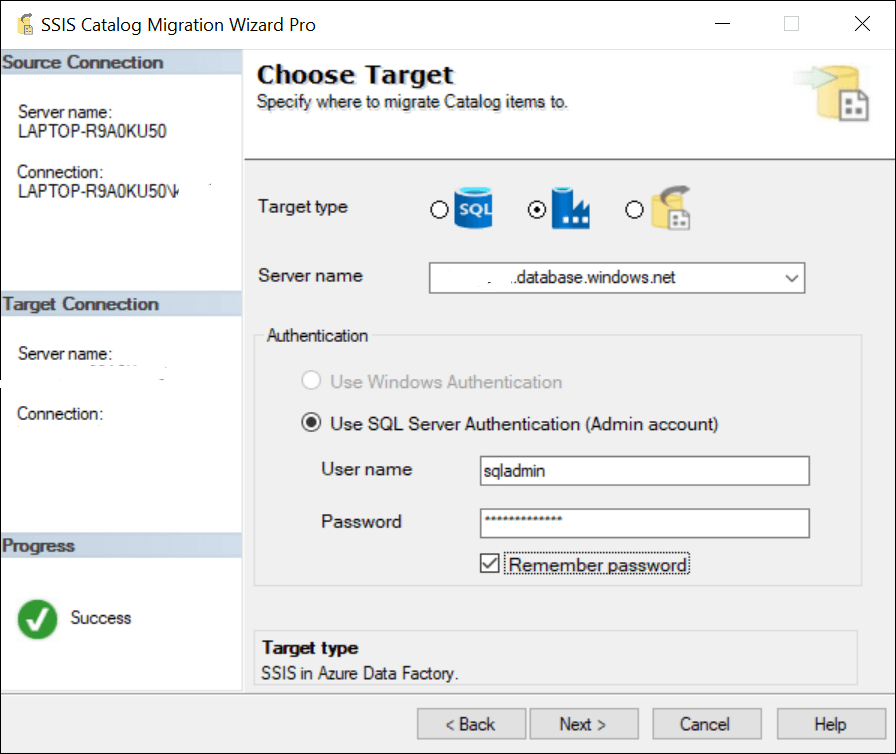Click the wizard app icon in title bar
The height and width of the screenshot is (754, 896).
[25, 25]
